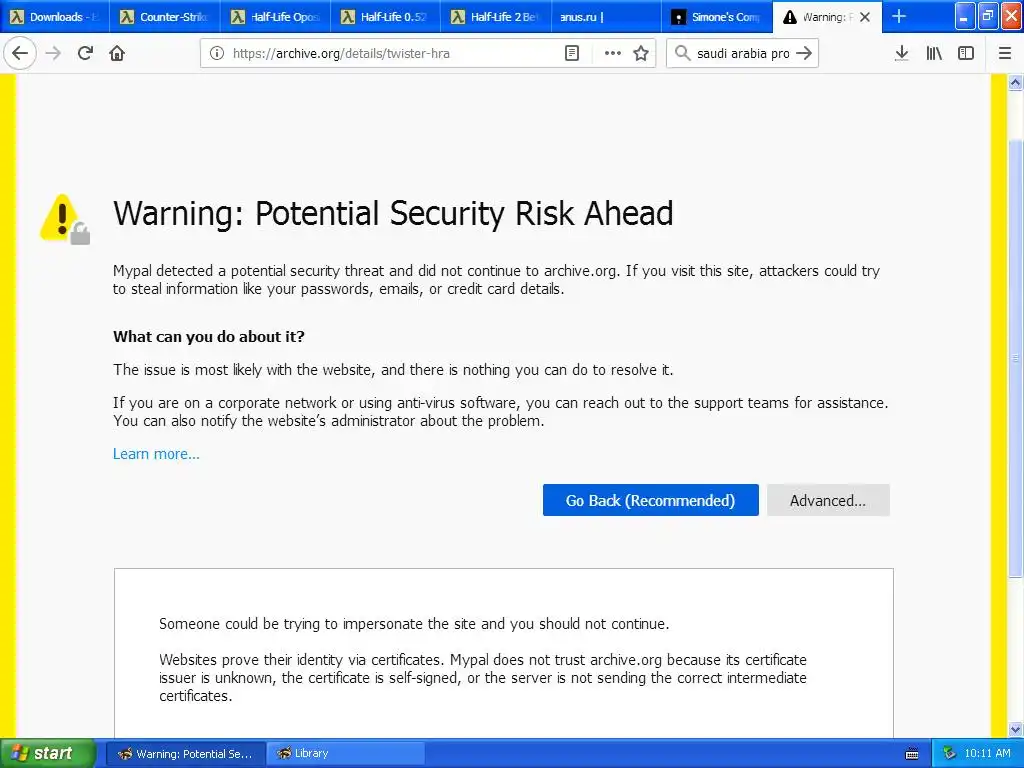The height and width of the screenshot is (768, 1024).
Task: Click the keyboard icon in taskbar
Action: pos(912,754)
